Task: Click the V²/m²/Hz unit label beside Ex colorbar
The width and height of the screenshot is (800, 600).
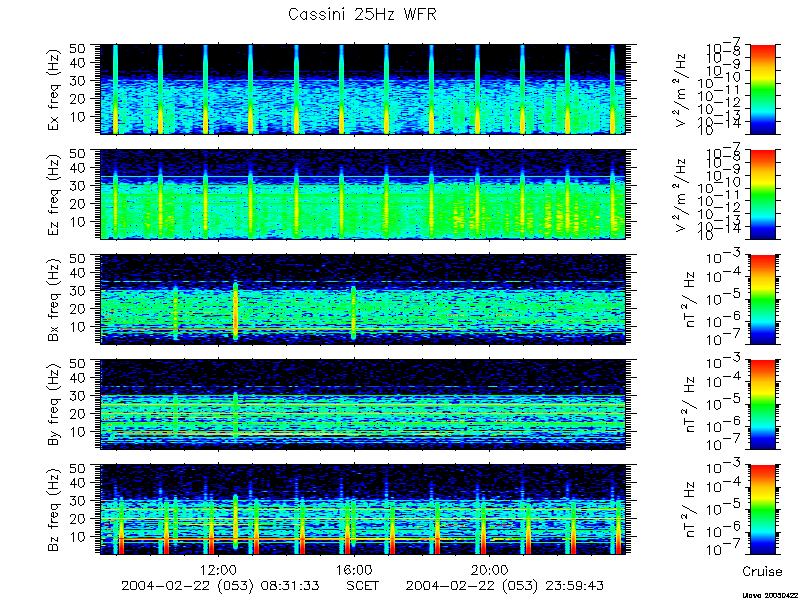Action: point(681,89)
